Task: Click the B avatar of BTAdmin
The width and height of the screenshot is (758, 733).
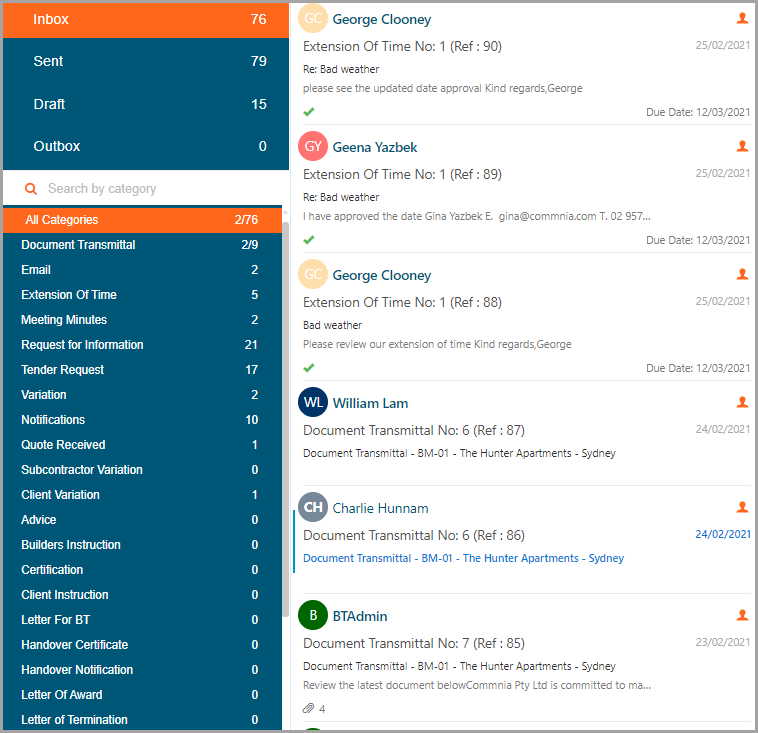Action: click(x=313, y=615)
